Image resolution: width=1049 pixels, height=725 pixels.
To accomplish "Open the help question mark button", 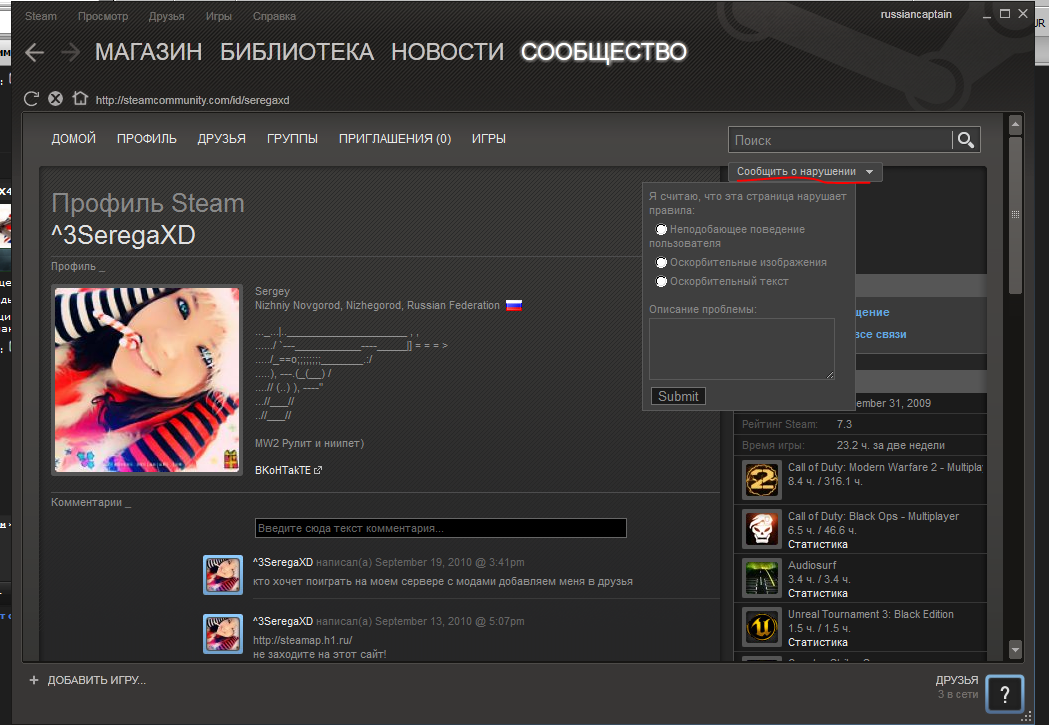I will (1004, 694).
